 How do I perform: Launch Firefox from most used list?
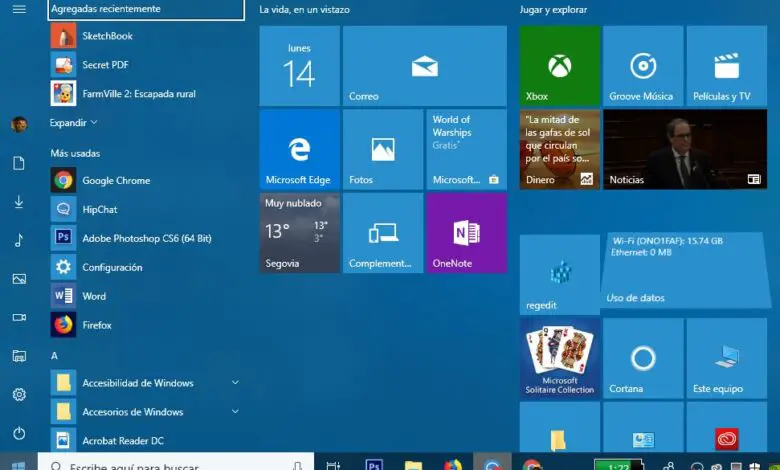click(x=146, y=325)
